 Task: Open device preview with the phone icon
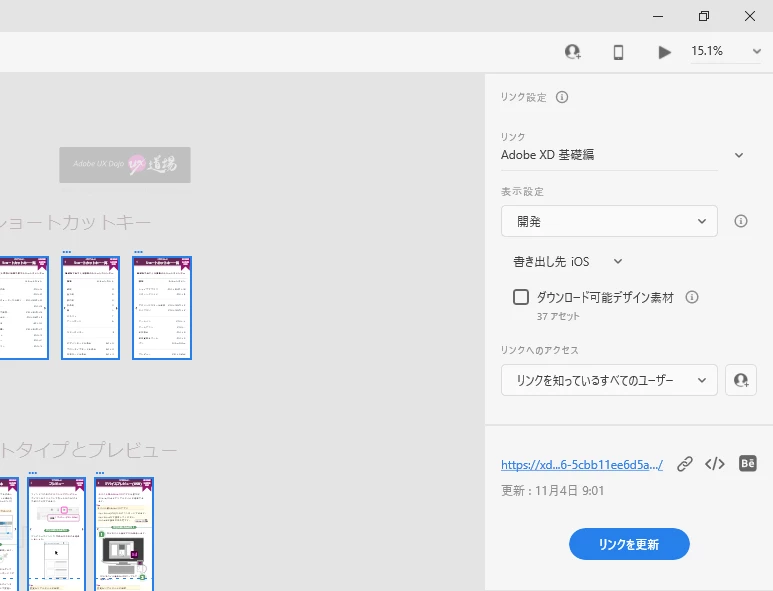[x=618, y=52]
